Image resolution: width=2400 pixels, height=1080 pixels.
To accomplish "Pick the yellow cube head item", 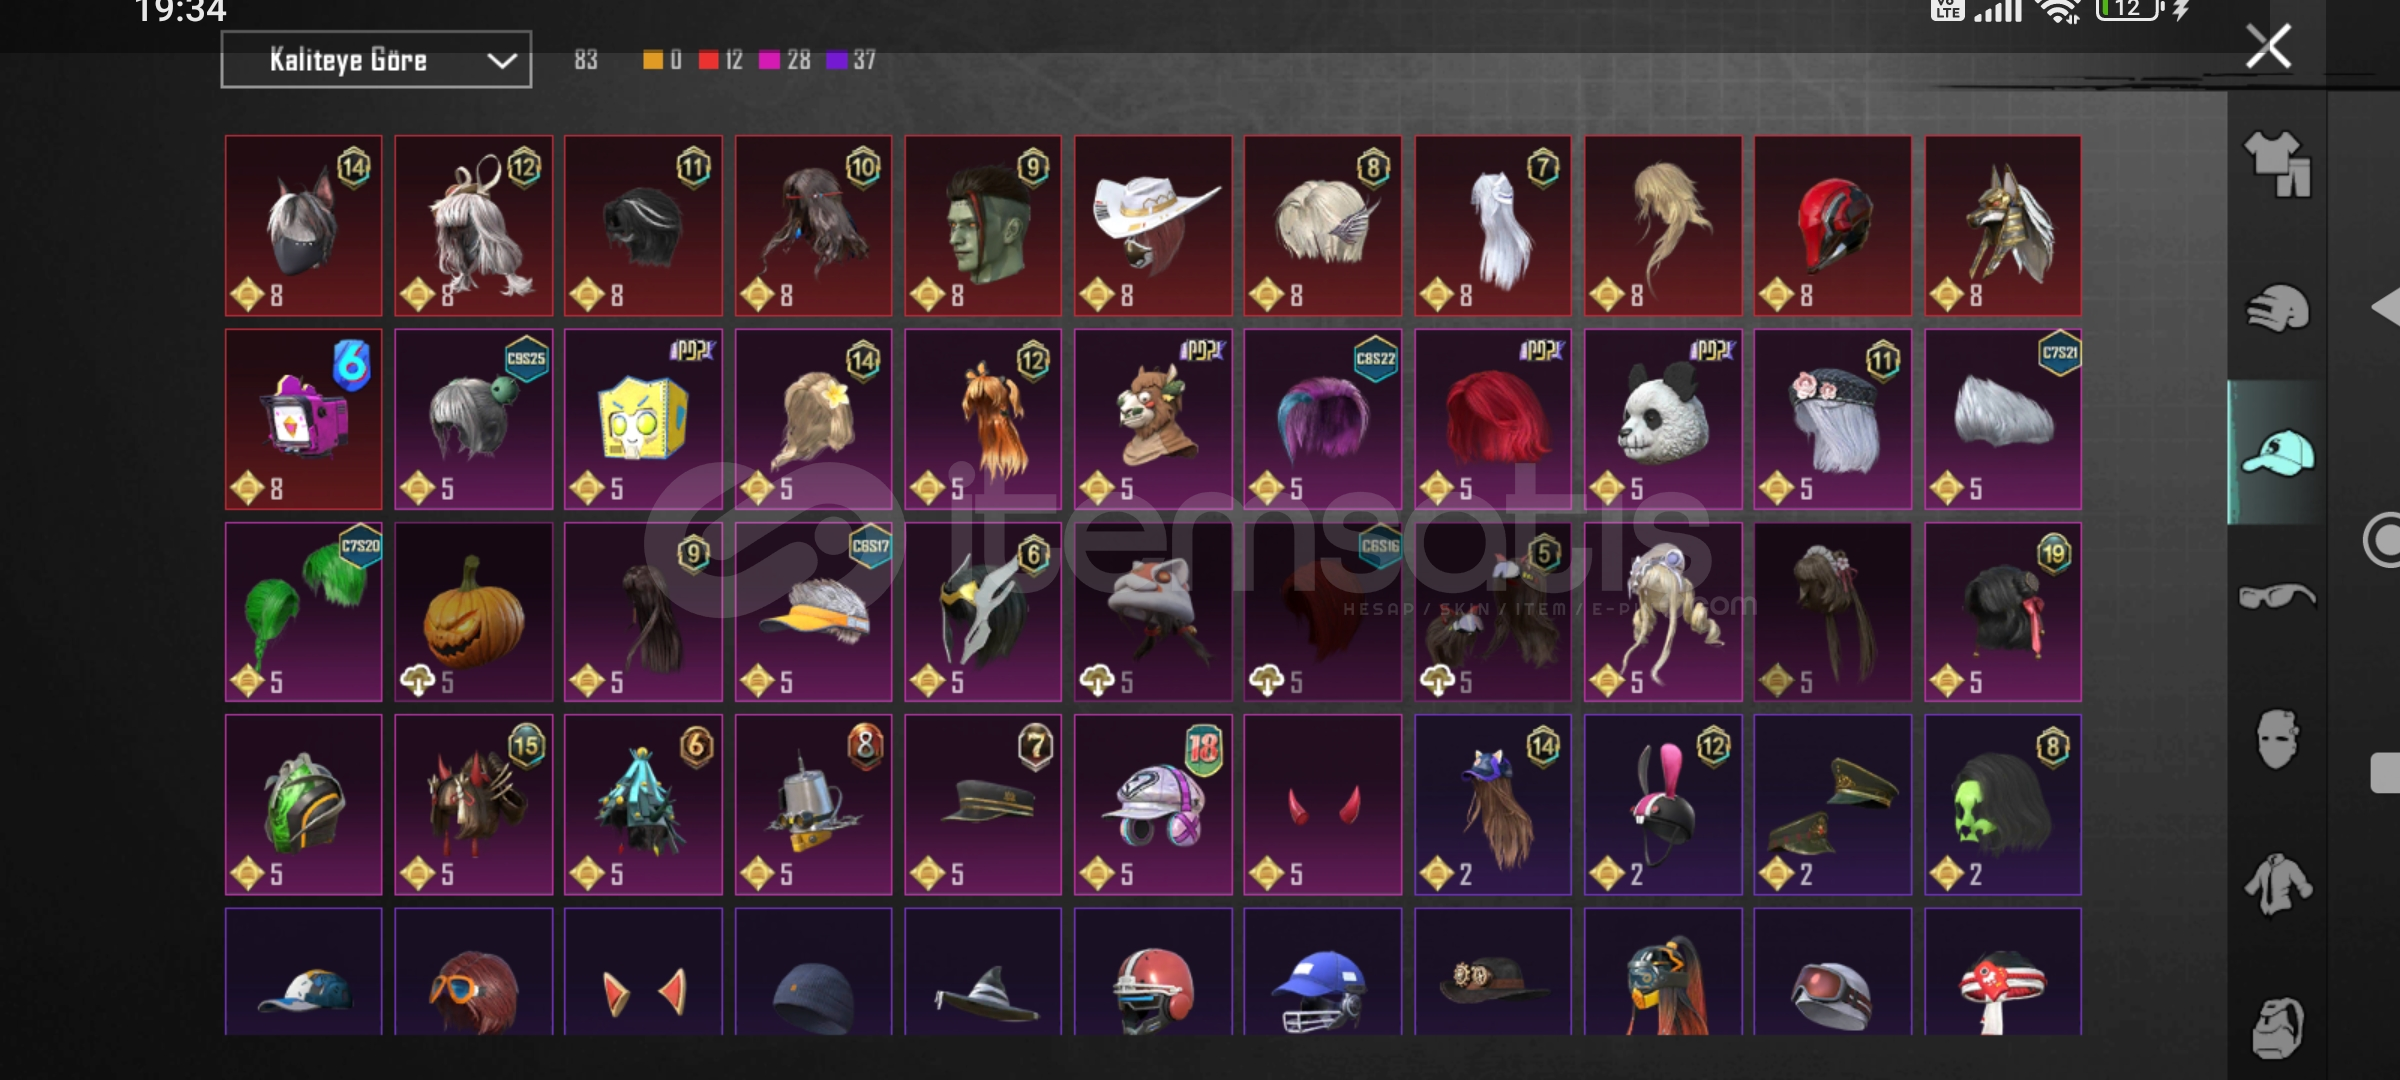I will pos(643,419).
